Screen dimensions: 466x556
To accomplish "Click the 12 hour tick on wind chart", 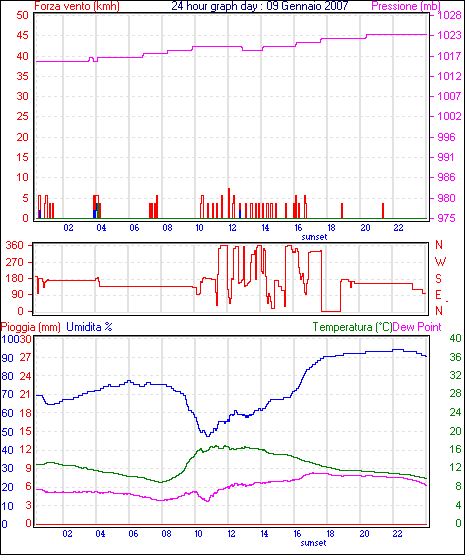I will coord(232,228).
